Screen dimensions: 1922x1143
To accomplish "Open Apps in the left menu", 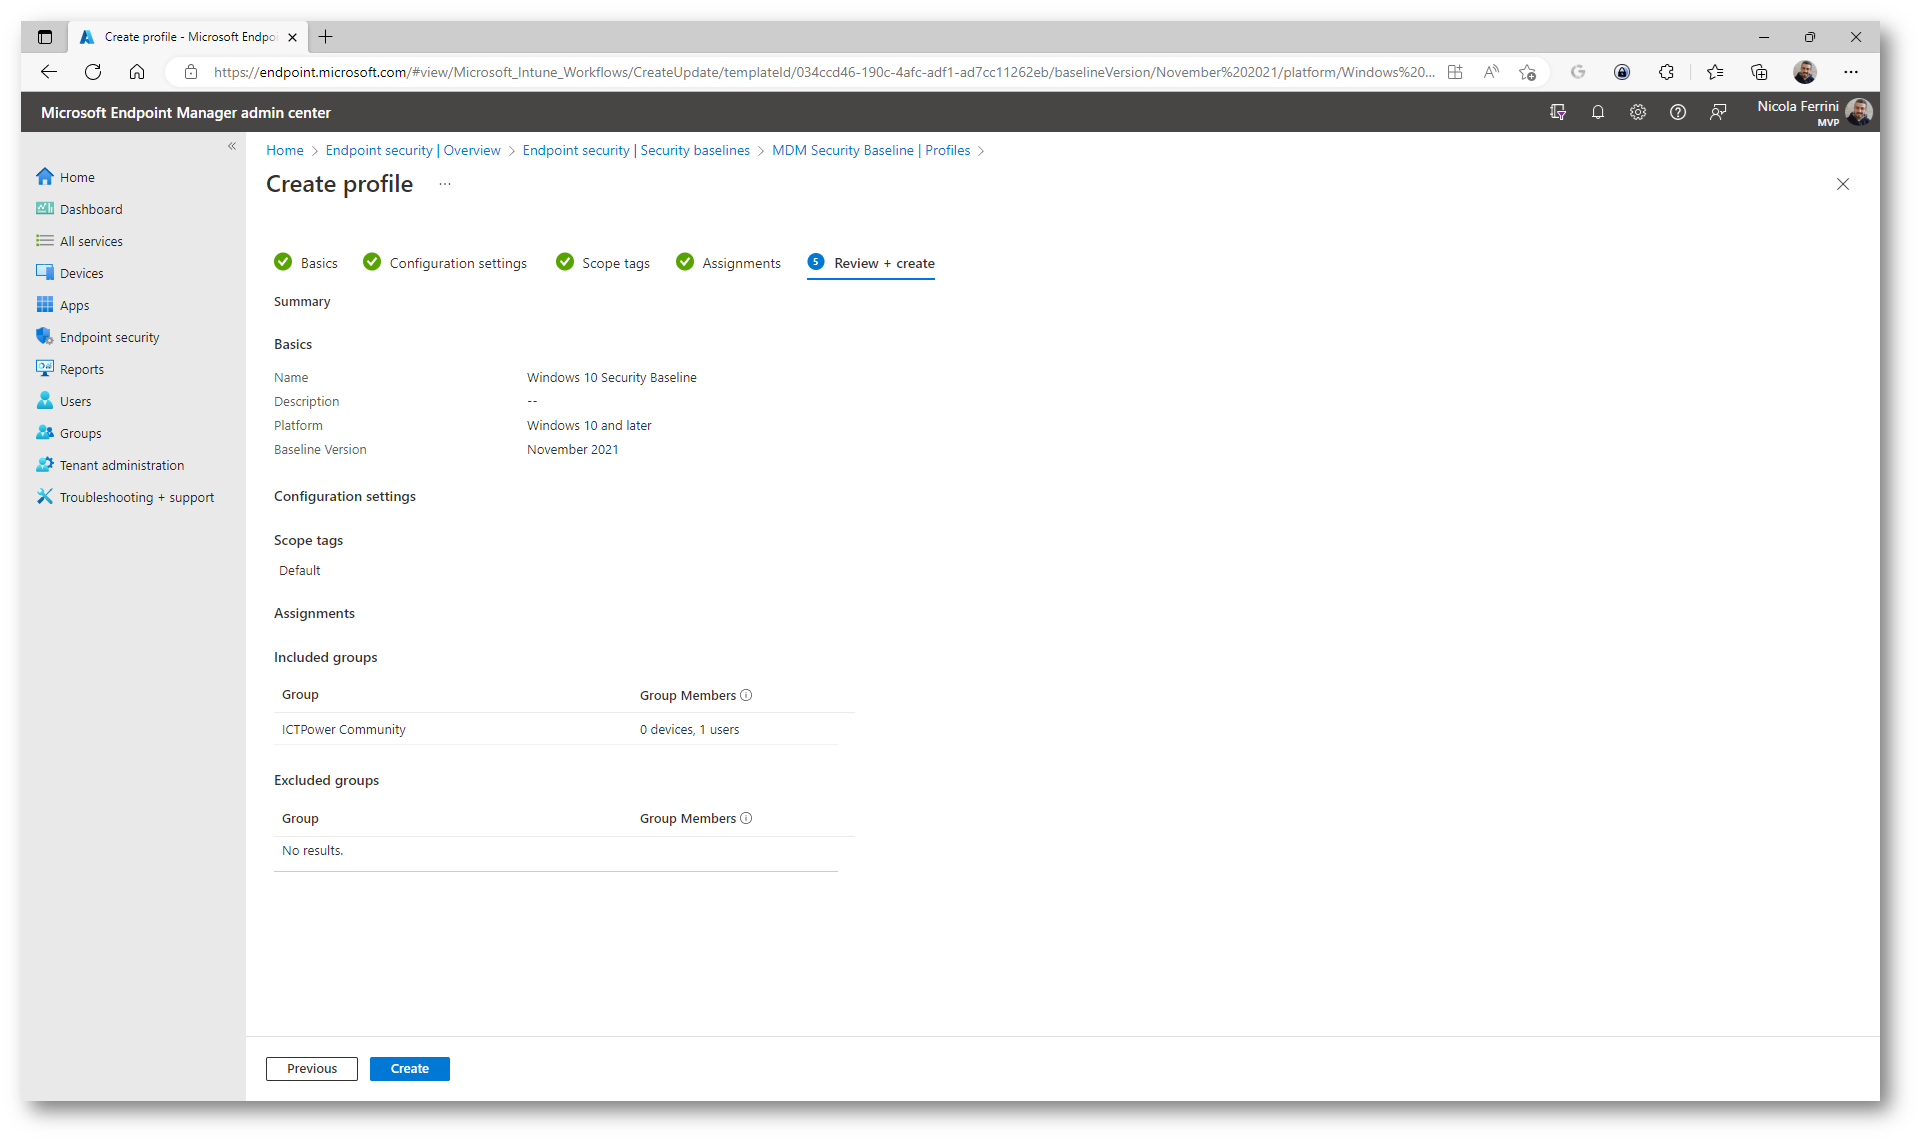I will coord(74,305).
